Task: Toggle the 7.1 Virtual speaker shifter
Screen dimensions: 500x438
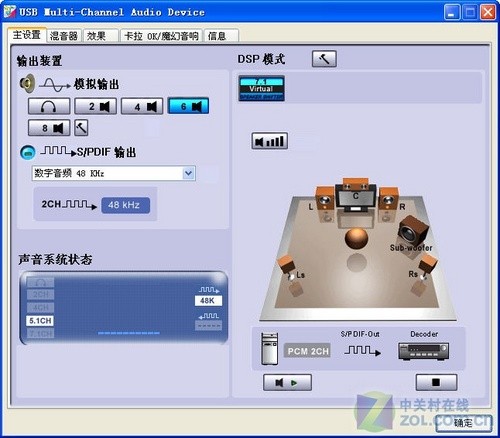Action: pyautogui.click(x=261, y=88)
